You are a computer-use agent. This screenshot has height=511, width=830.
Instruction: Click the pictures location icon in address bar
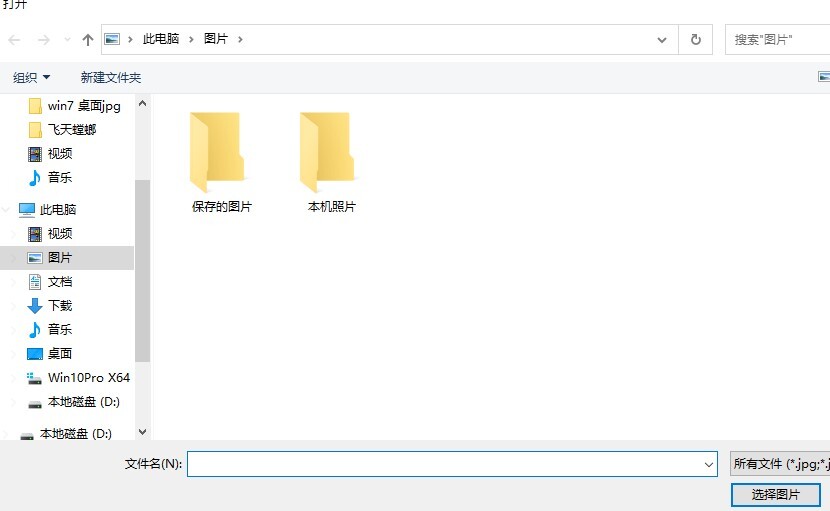tap(112, 39)
